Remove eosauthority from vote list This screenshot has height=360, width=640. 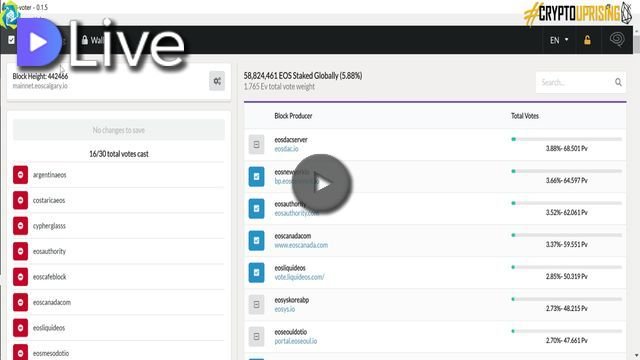(20, 251)
